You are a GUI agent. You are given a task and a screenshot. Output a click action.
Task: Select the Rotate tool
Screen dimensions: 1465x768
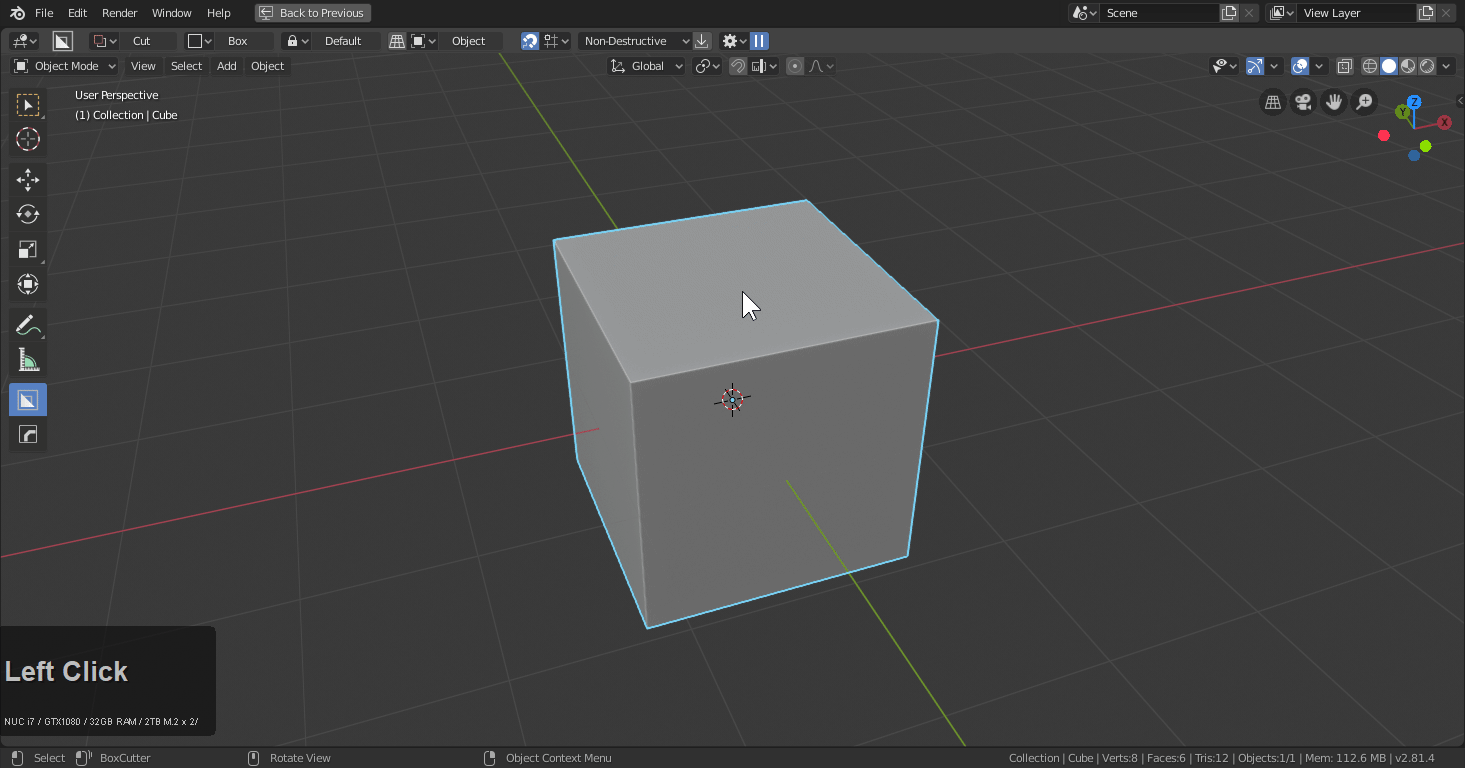(x=28, y=214)
